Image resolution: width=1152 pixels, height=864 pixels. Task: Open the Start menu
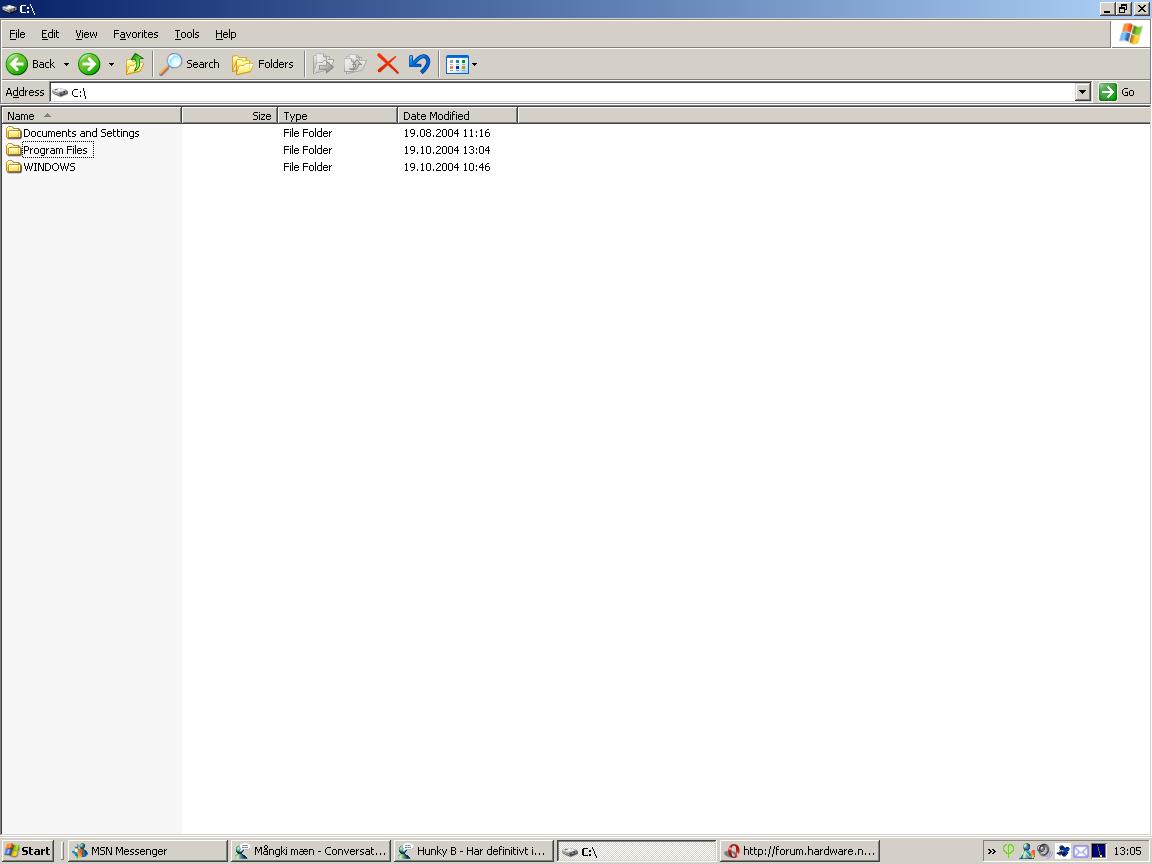tap(27, 851)
